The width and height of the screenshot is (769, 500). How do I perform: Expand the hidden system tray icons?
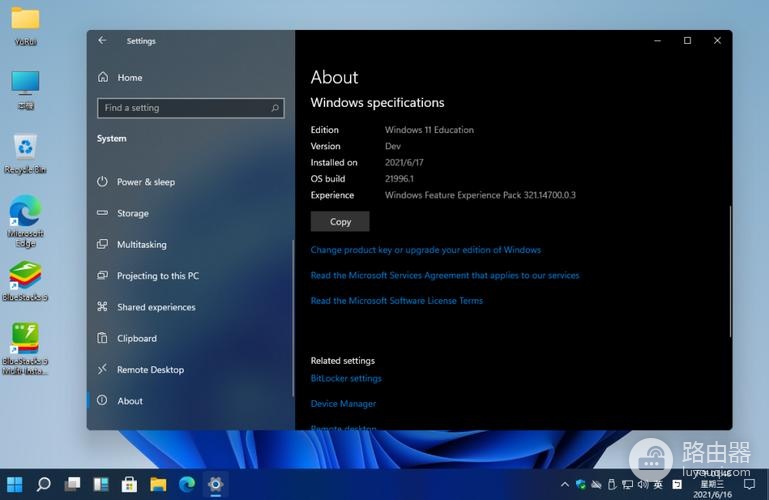coord(565,485)
